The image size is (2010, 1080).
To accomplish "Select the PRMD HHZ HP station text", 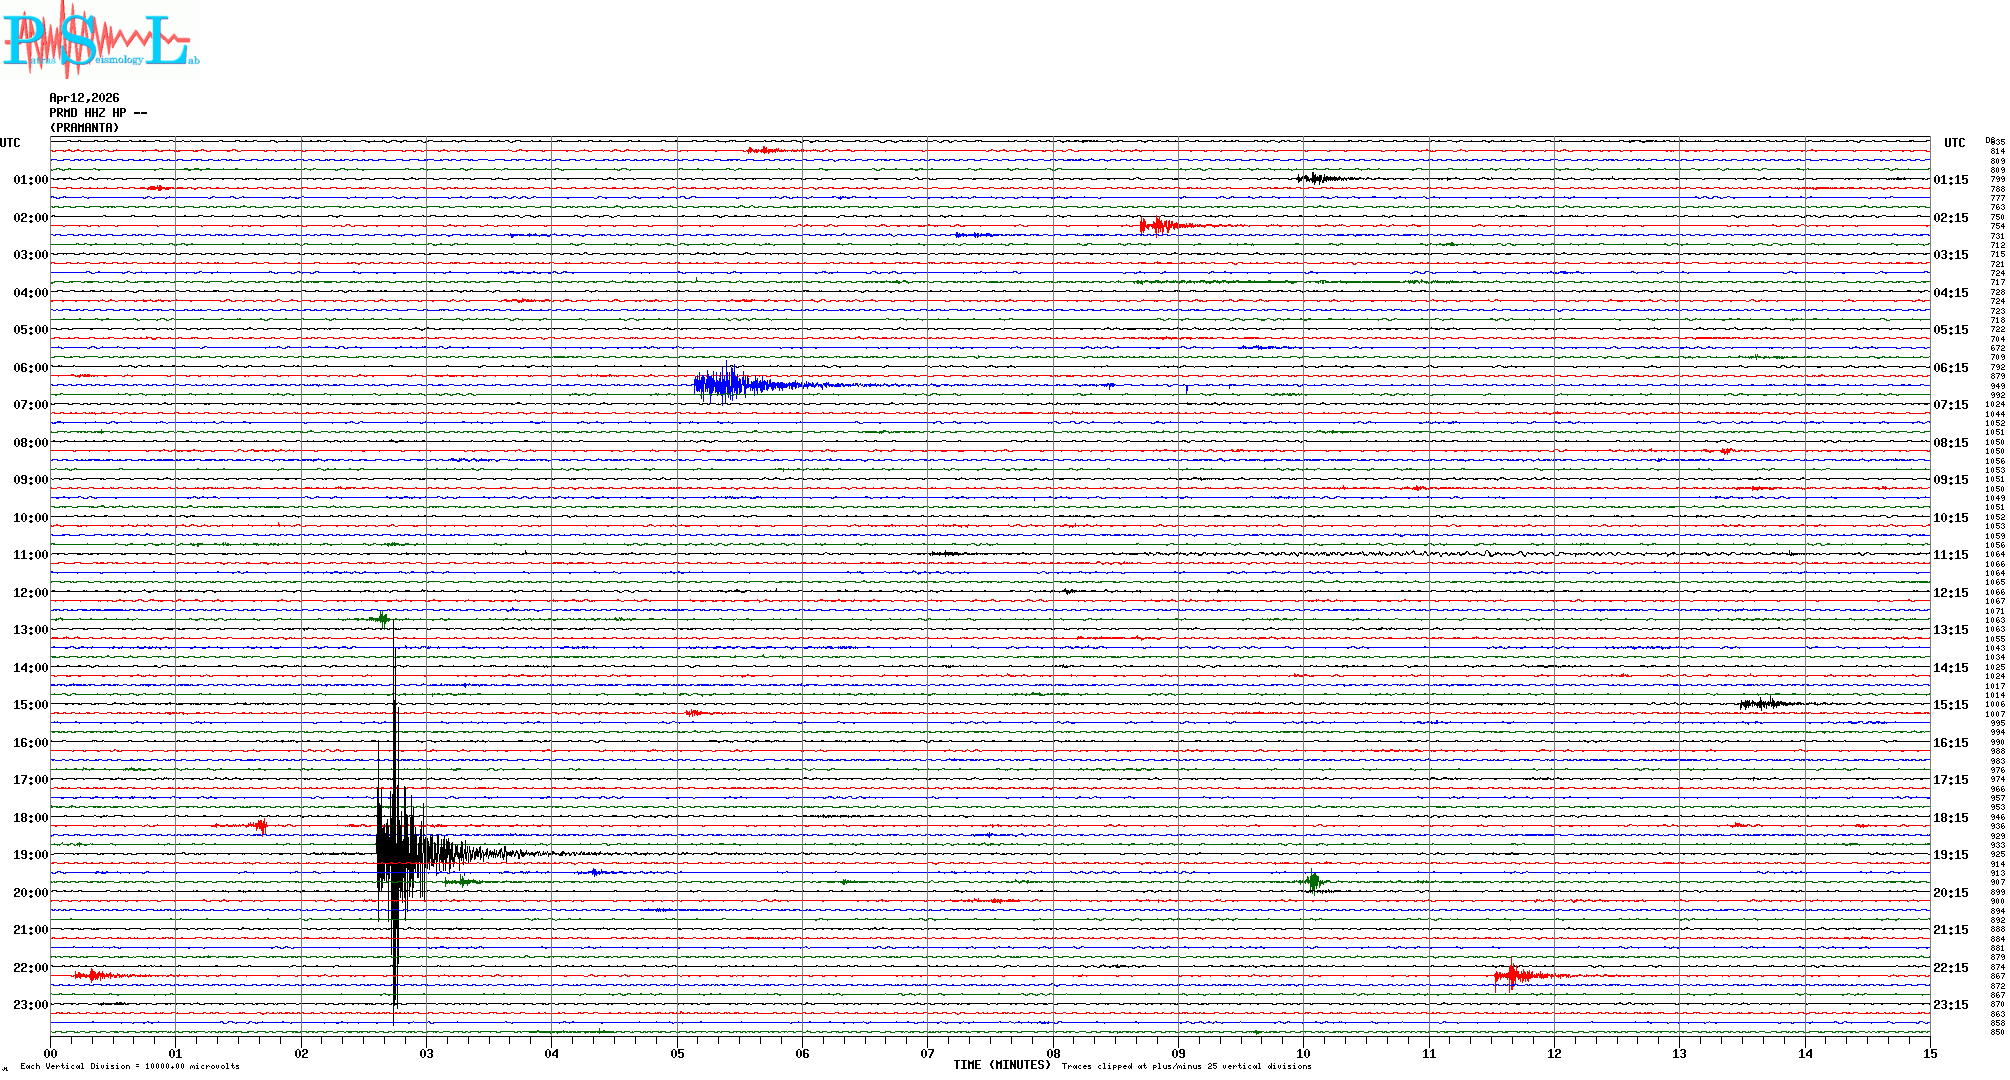I will (x=97, y=113).
